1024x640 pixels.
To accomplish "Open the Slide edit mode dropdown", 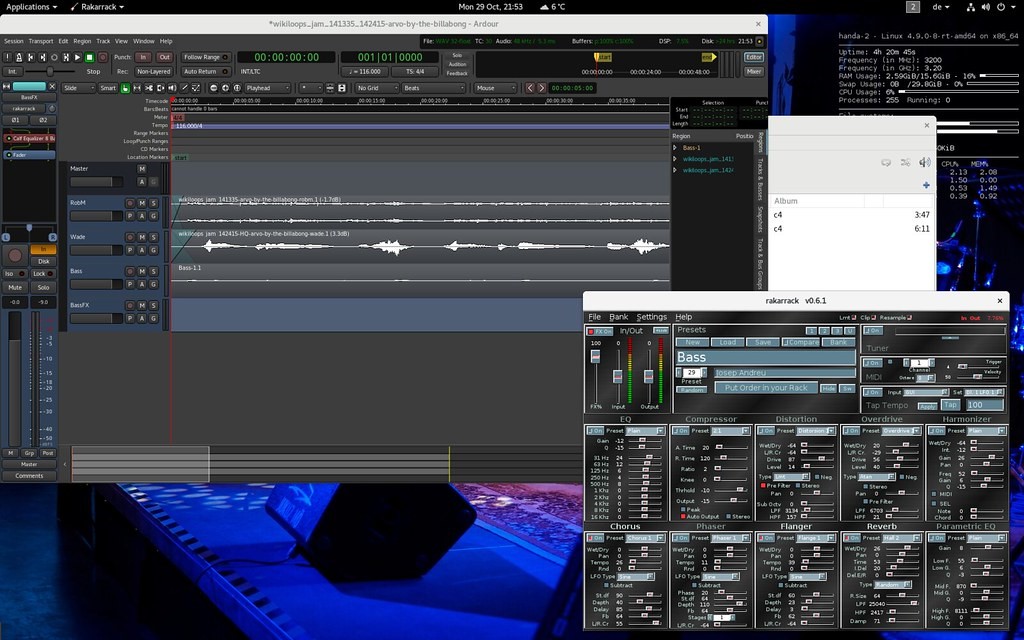I will click(78, 88).
